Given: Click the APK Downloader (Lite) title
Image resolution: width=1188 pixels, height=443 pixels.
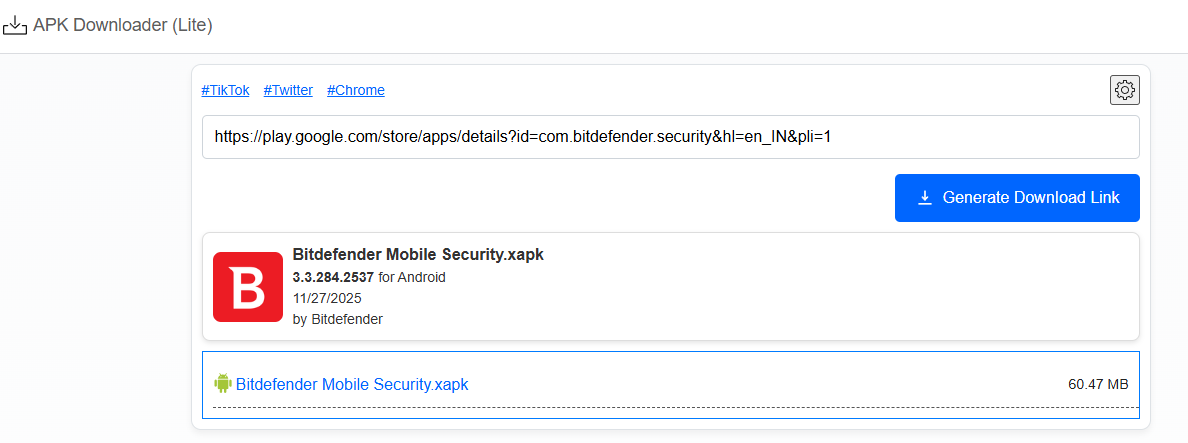Looking at the screenshot, I should pyautogui.click(x=122, y=25).
